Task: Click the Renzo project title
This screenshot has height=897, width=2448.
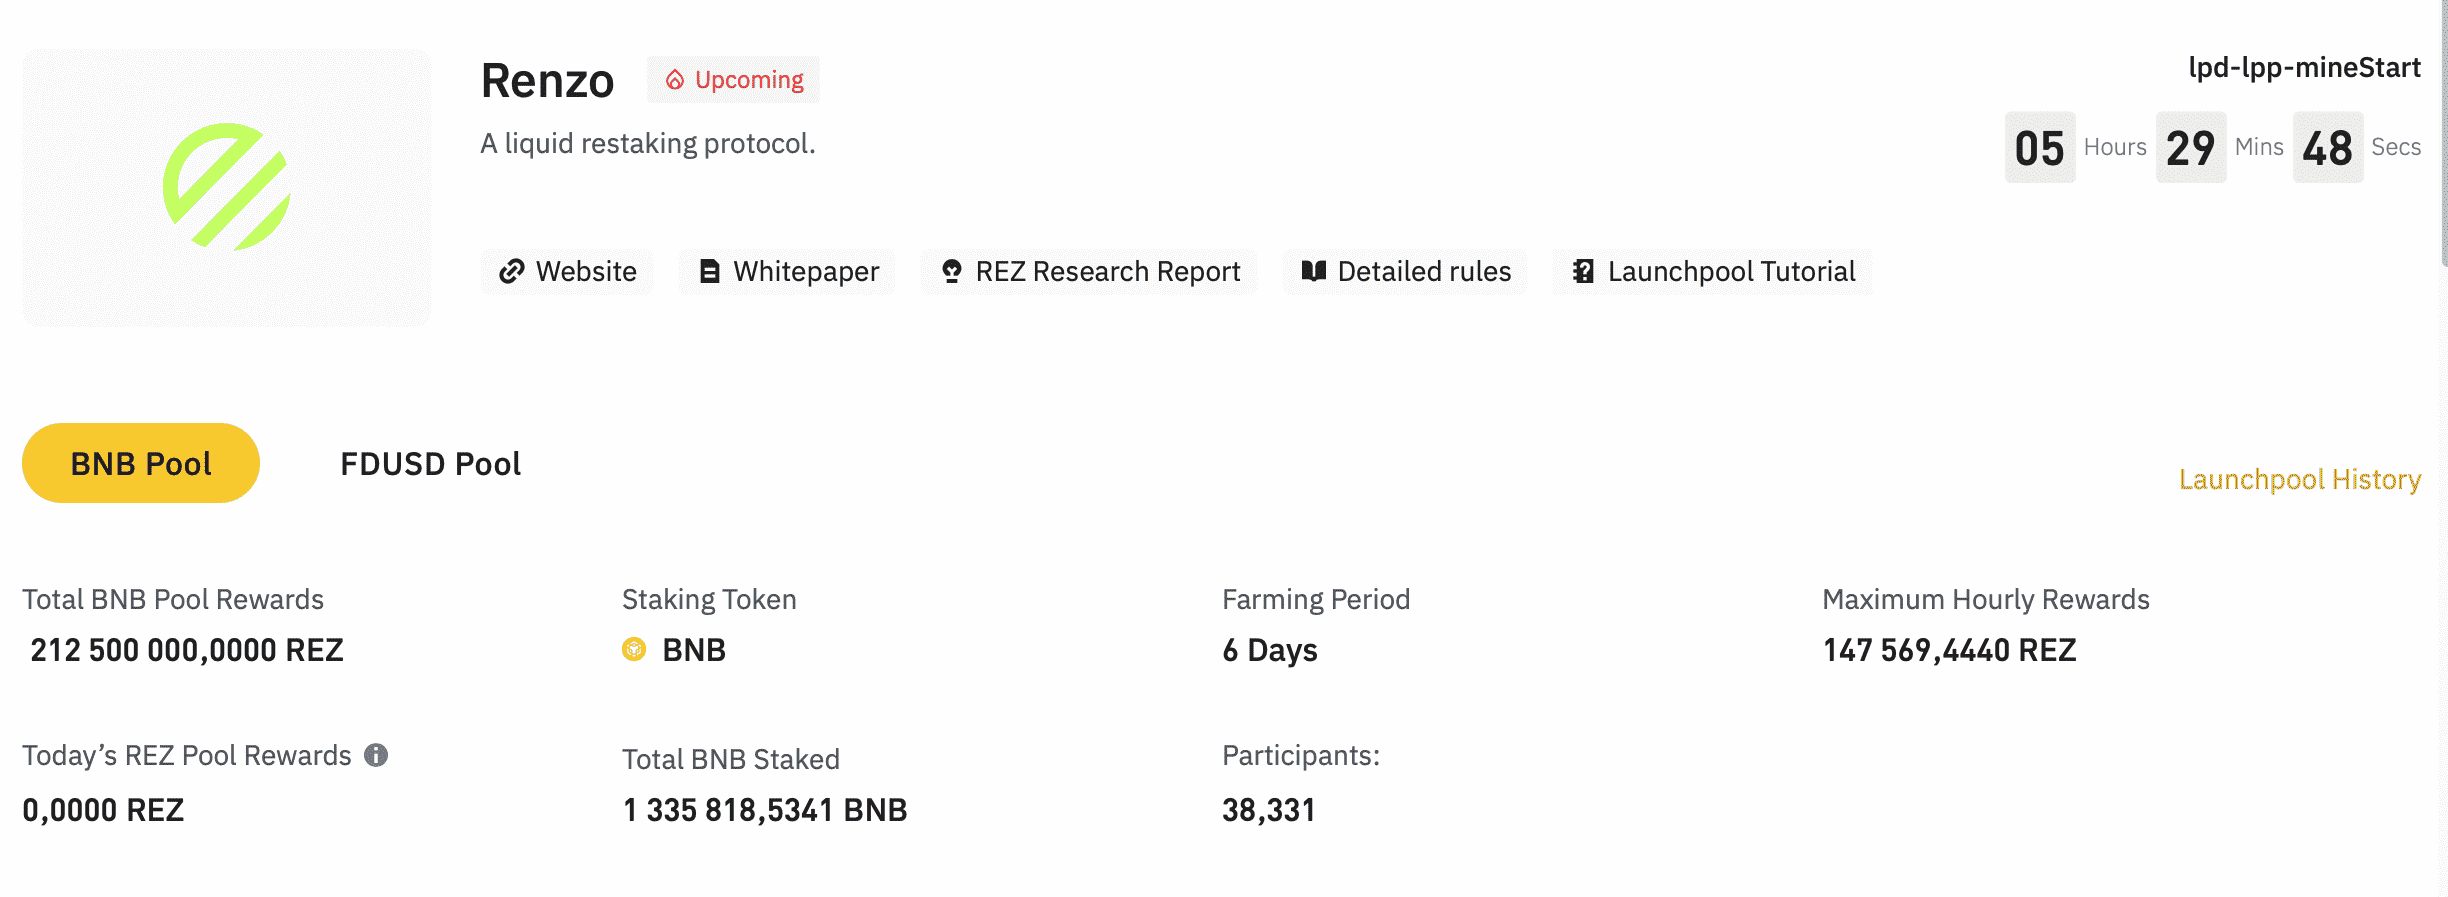Action: tap(547, 81)
